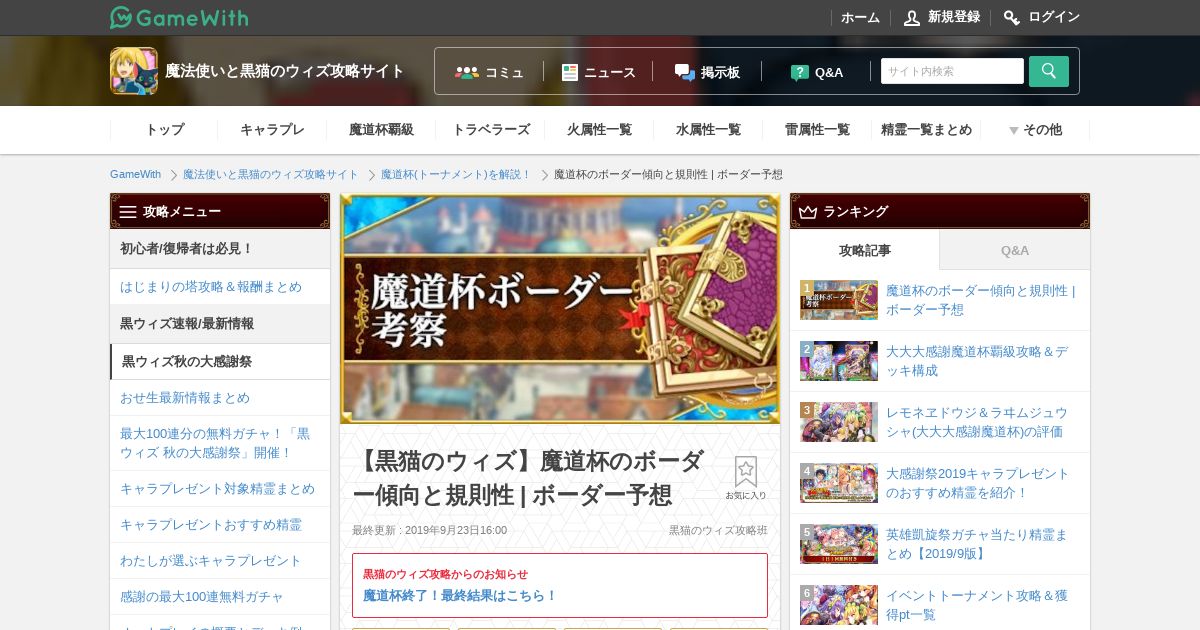Click breadcrumb 魔道杯(トーナメント)を解説！

(x=456, y=174)
